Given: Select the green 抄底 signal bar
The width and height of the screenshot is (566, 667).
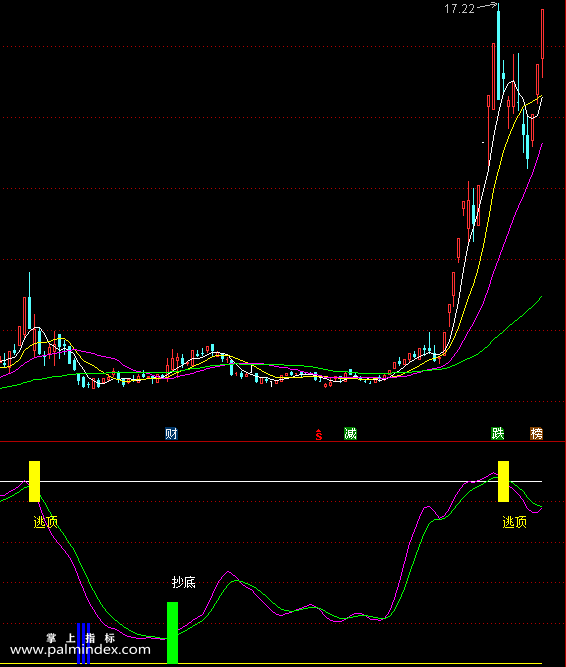Looking at the screenshot, I should pos(172,633).
